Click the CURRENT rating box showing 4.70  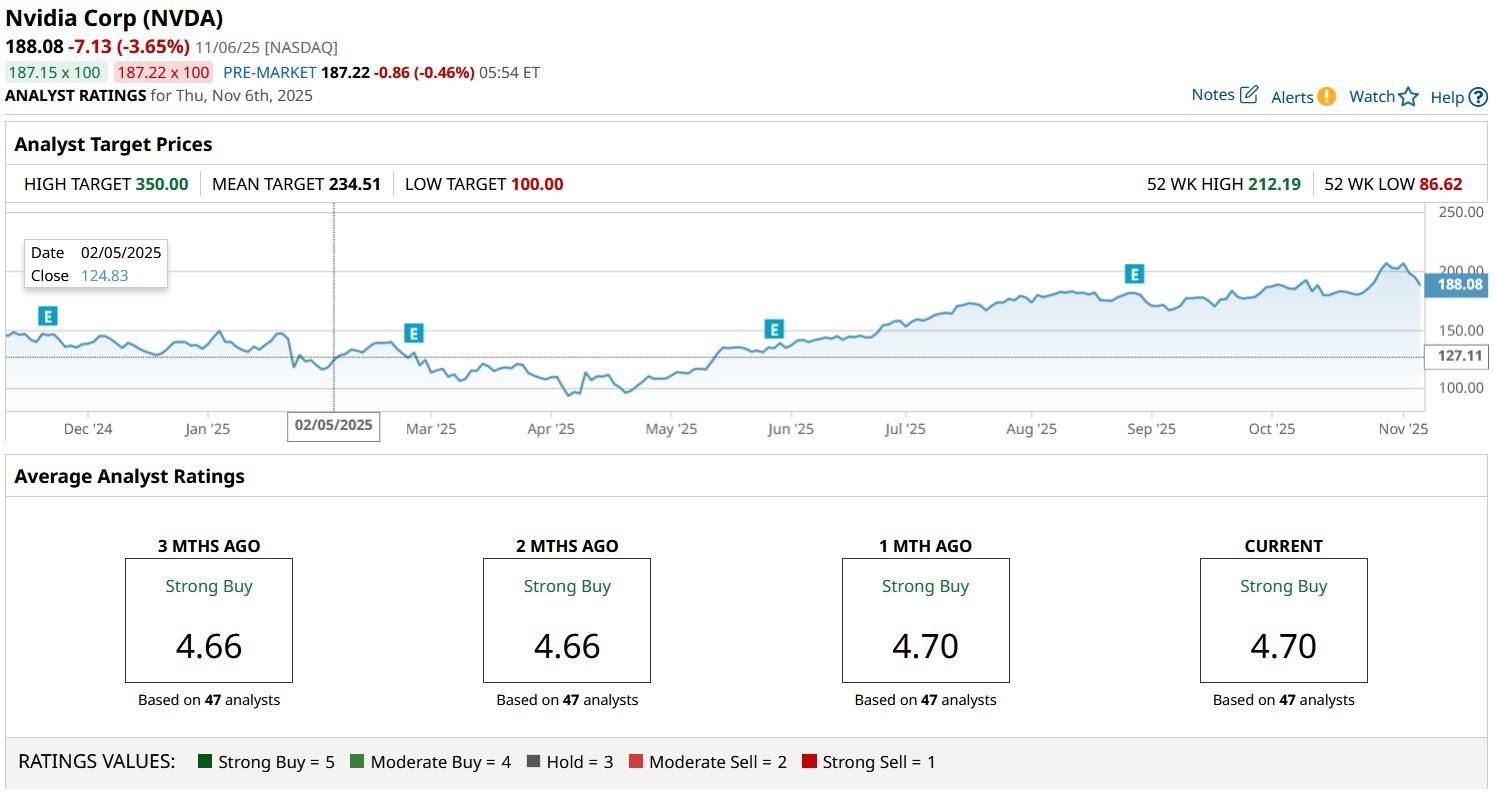[x=1283, y=620]
